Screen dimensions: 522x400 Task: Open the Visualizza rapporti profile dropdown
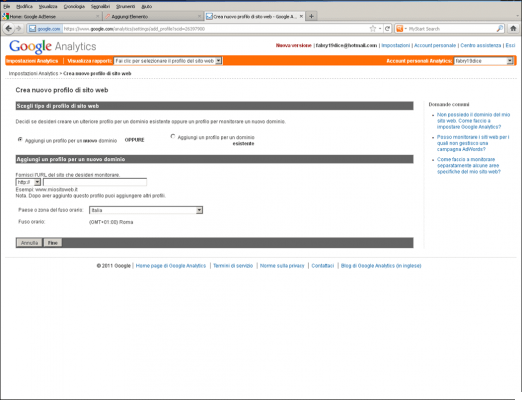tap(168, 61)
